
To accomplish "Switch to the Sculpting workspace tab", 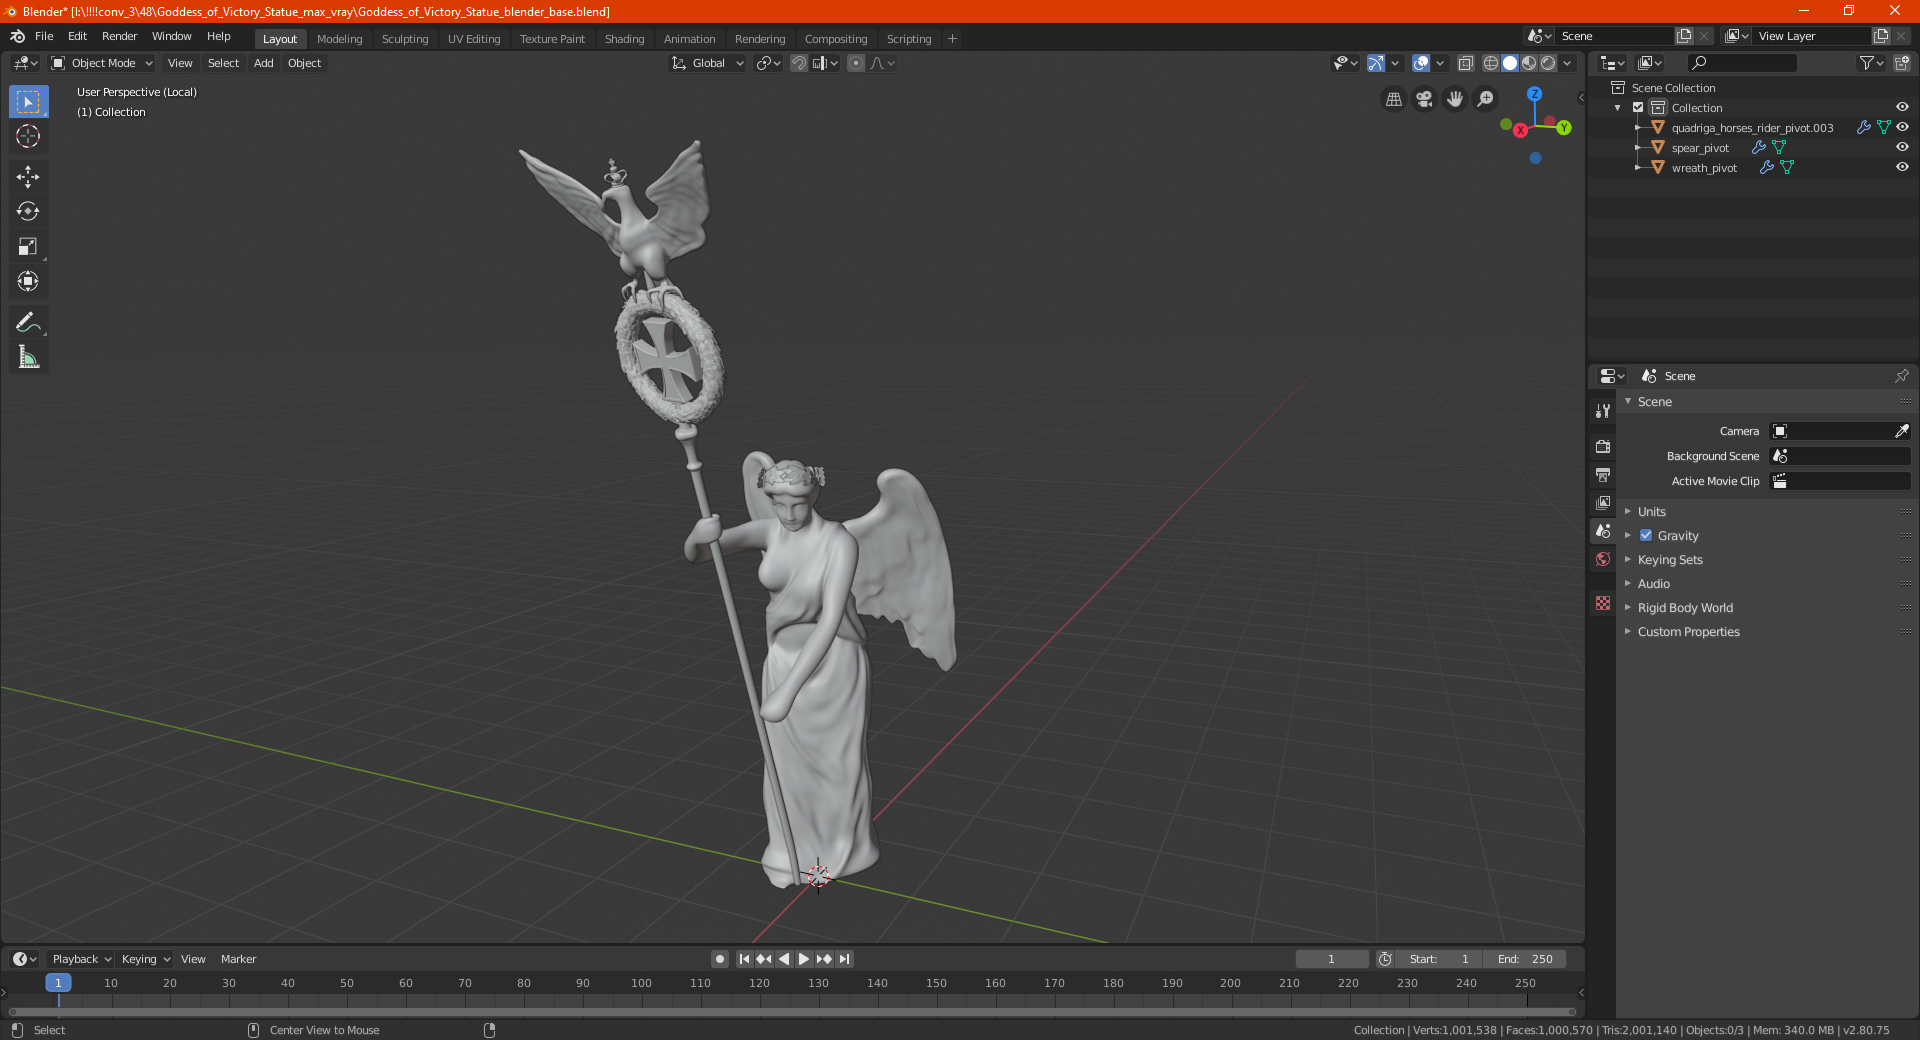I will [x=405, y=39].
